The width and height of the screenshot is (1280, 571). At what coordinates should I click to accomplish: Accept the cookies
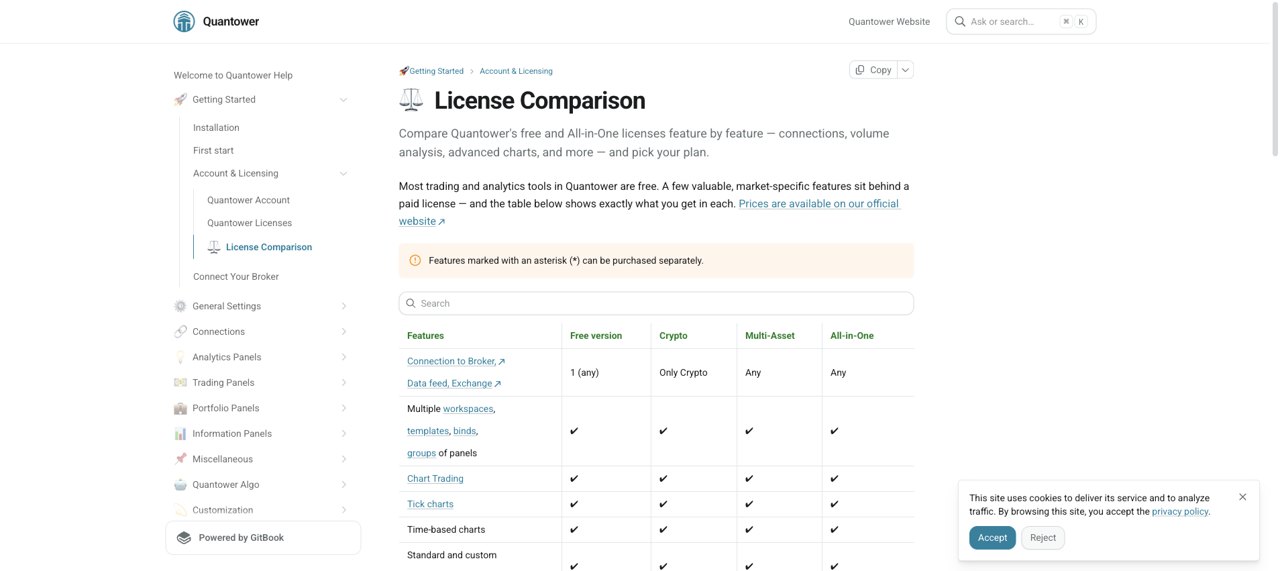(992, 538)
